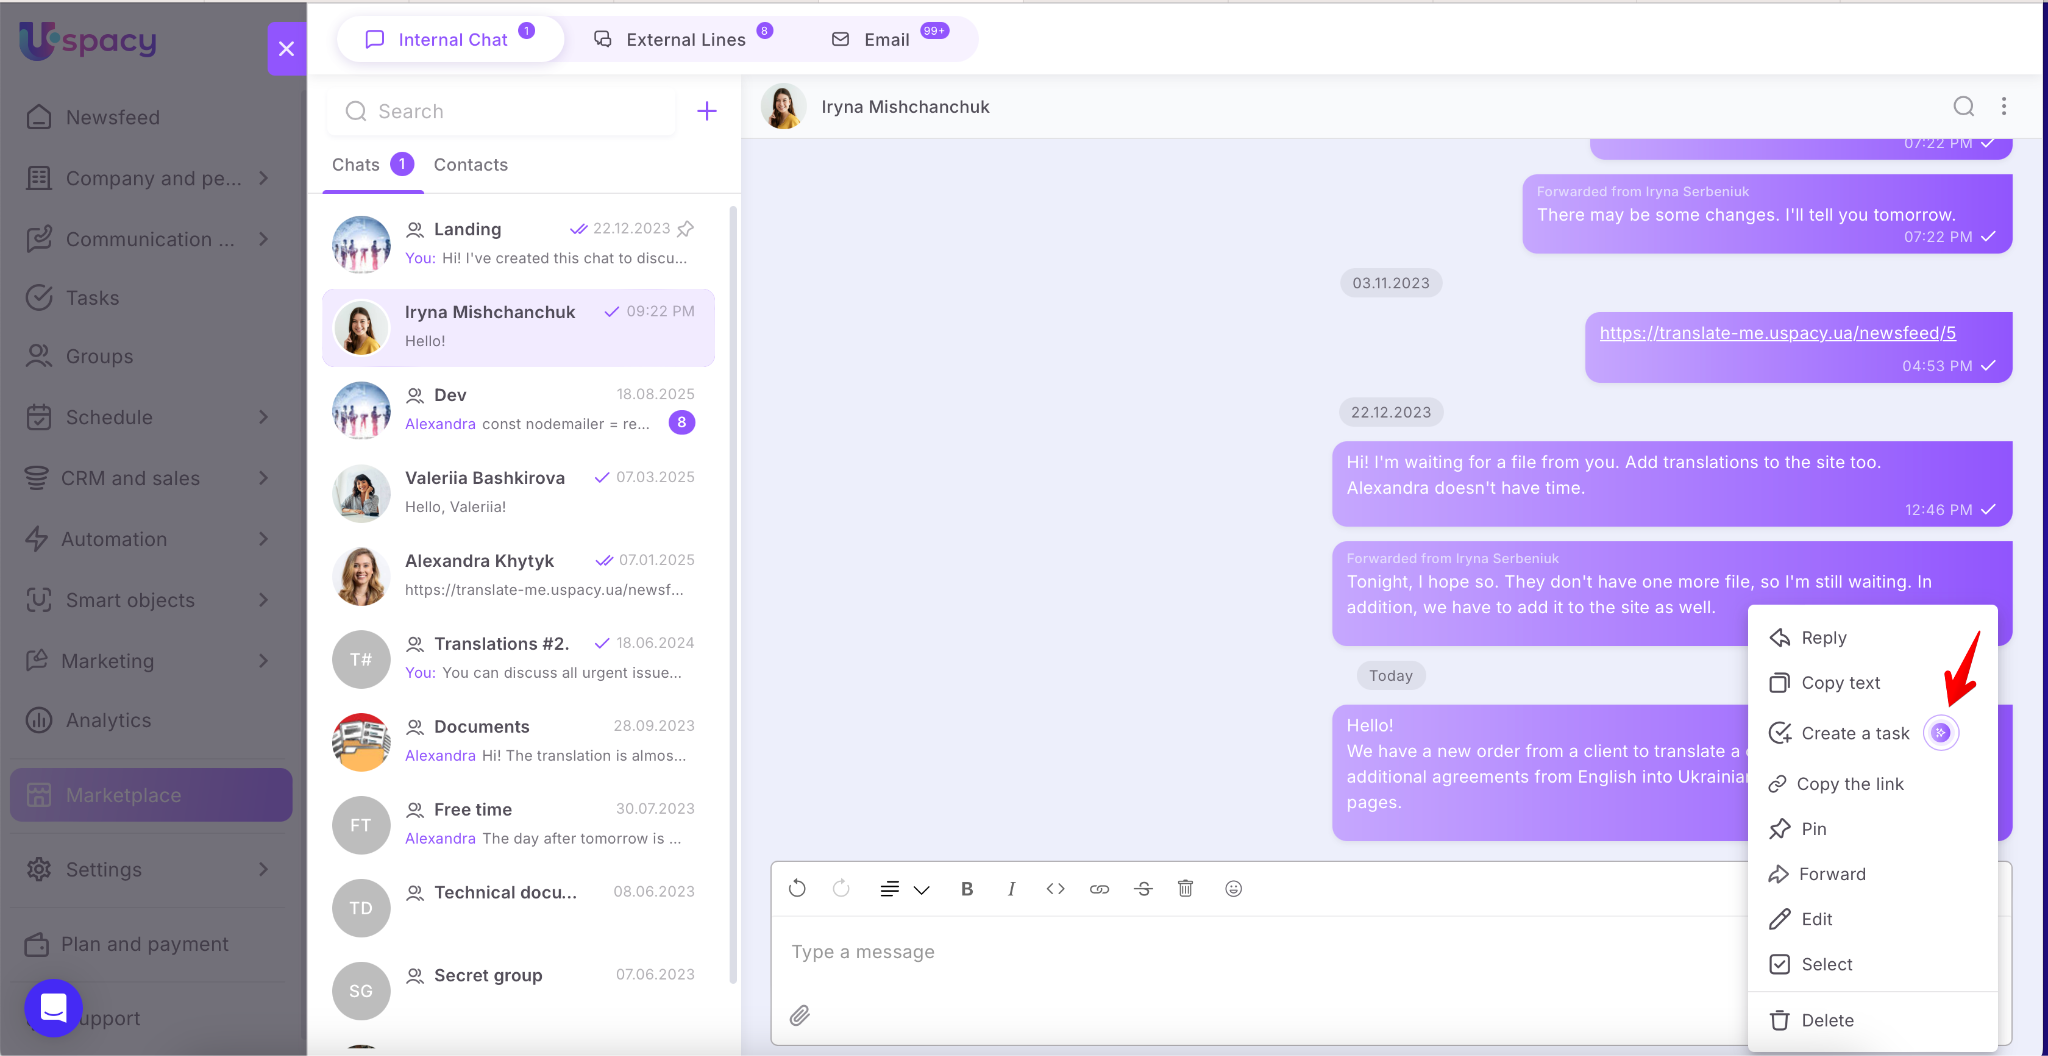2048x1056 pixels.
Task: Open the search icon in chat header
Action: tap(1963, 106)
